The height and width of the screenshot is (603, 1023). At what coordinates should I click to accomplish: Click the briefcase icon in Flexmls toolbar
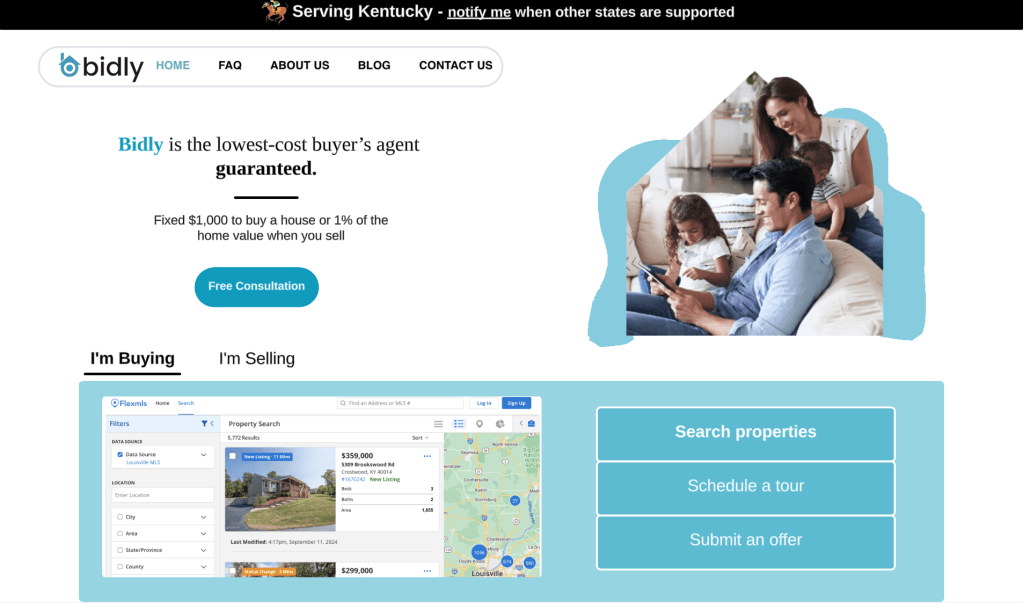532,424
